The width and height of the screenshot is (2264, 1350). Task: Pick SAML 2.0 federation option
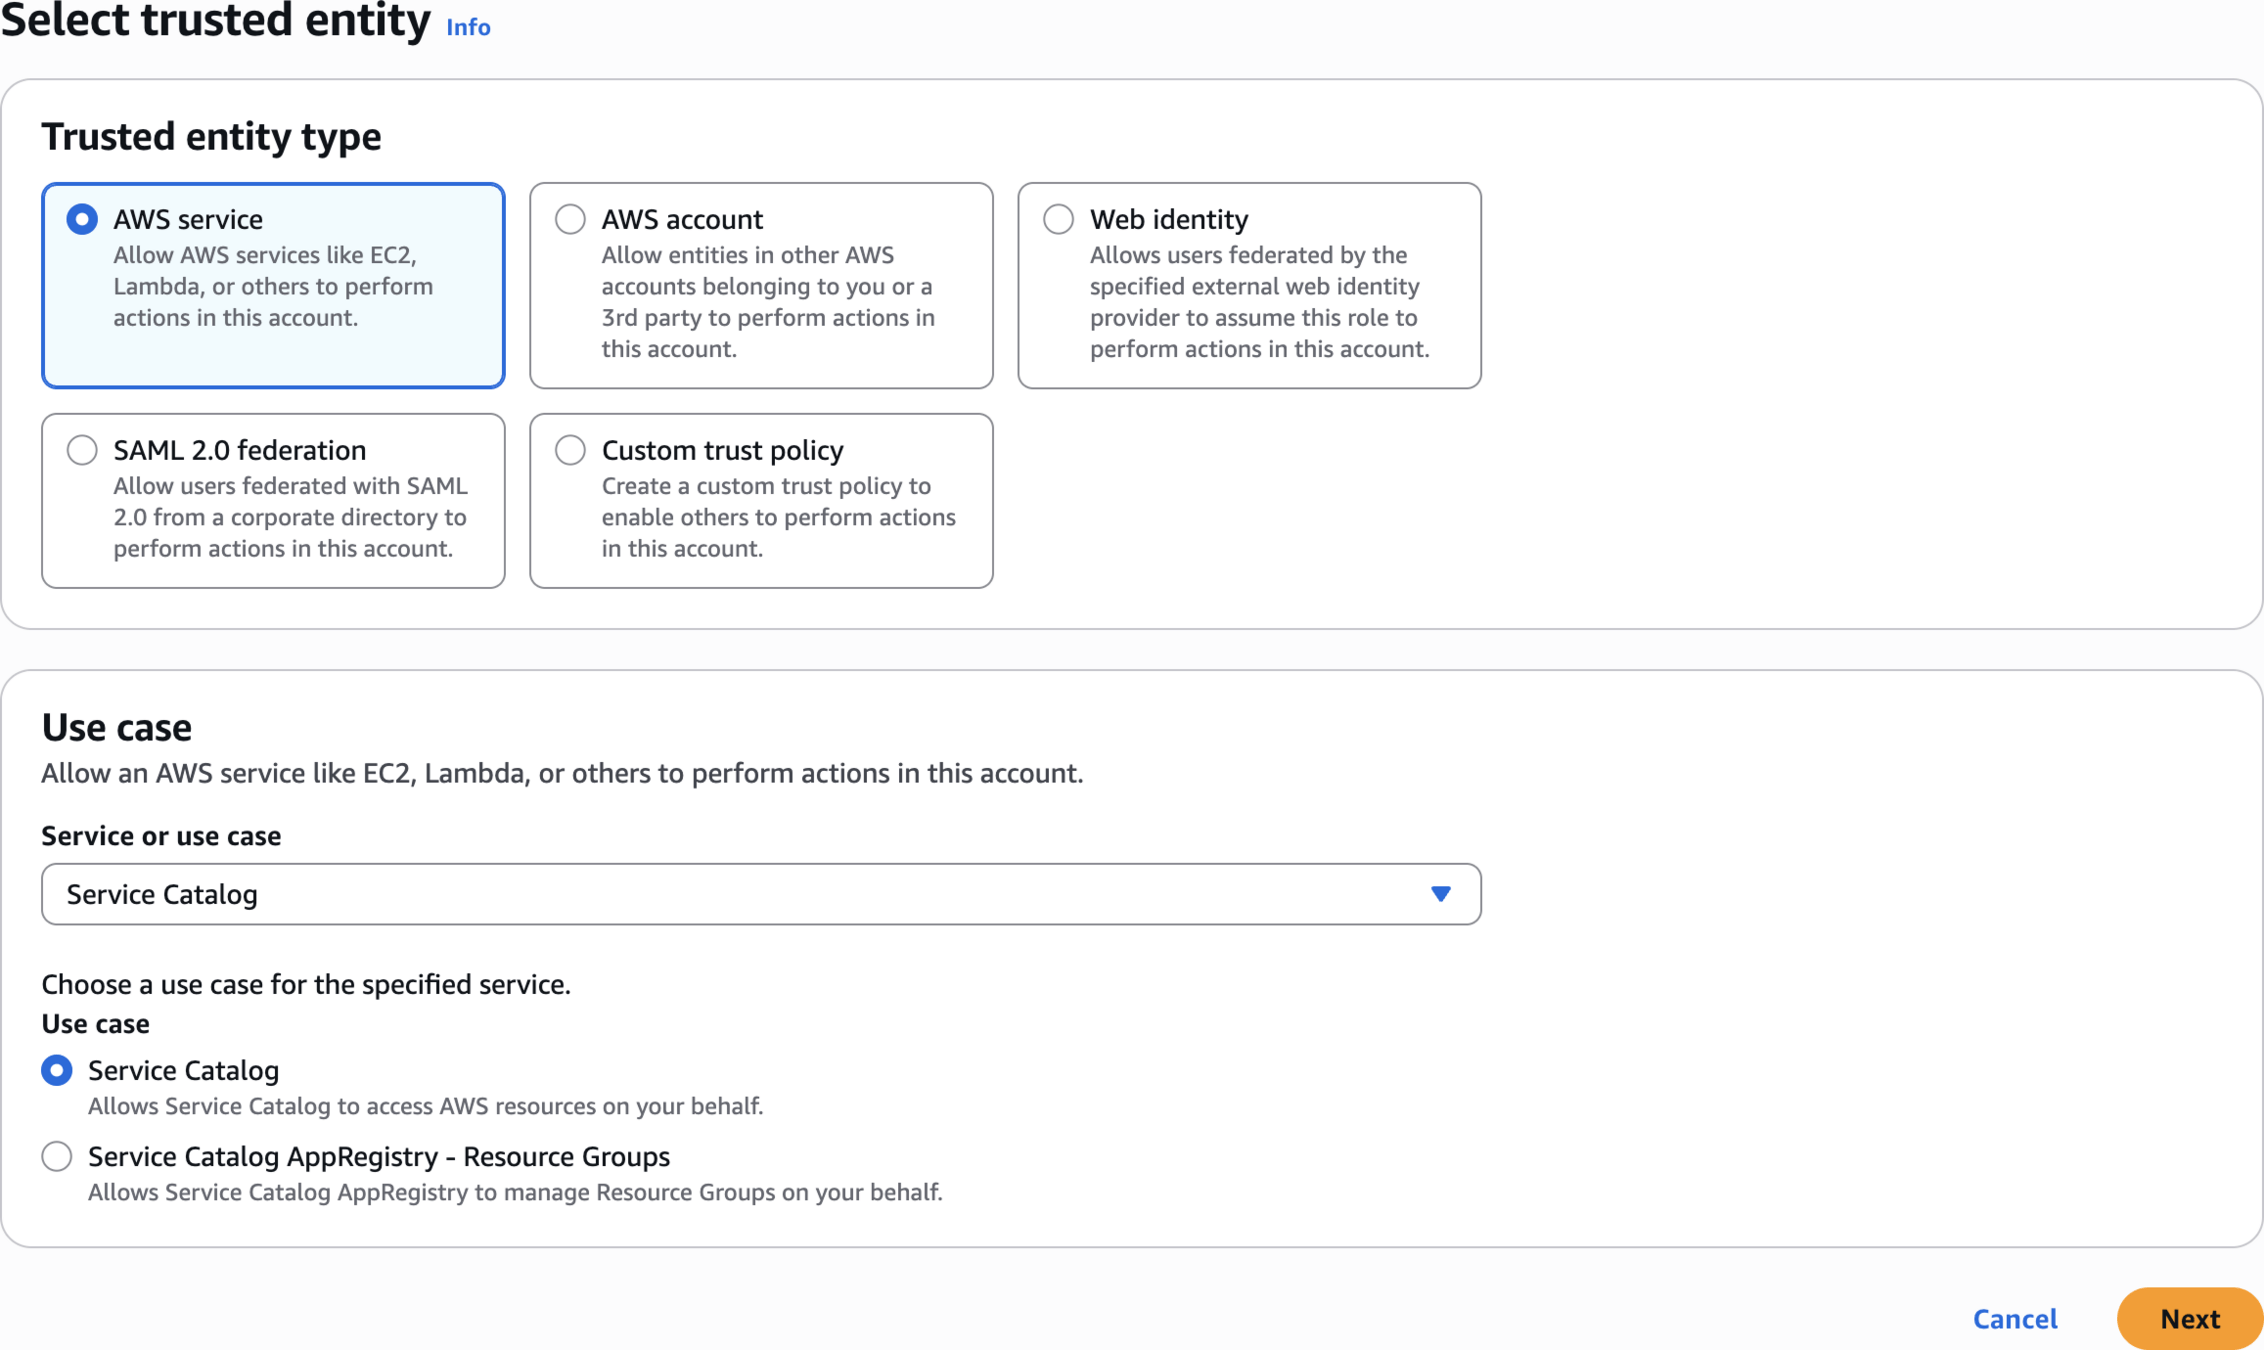[x=82, y=450]
